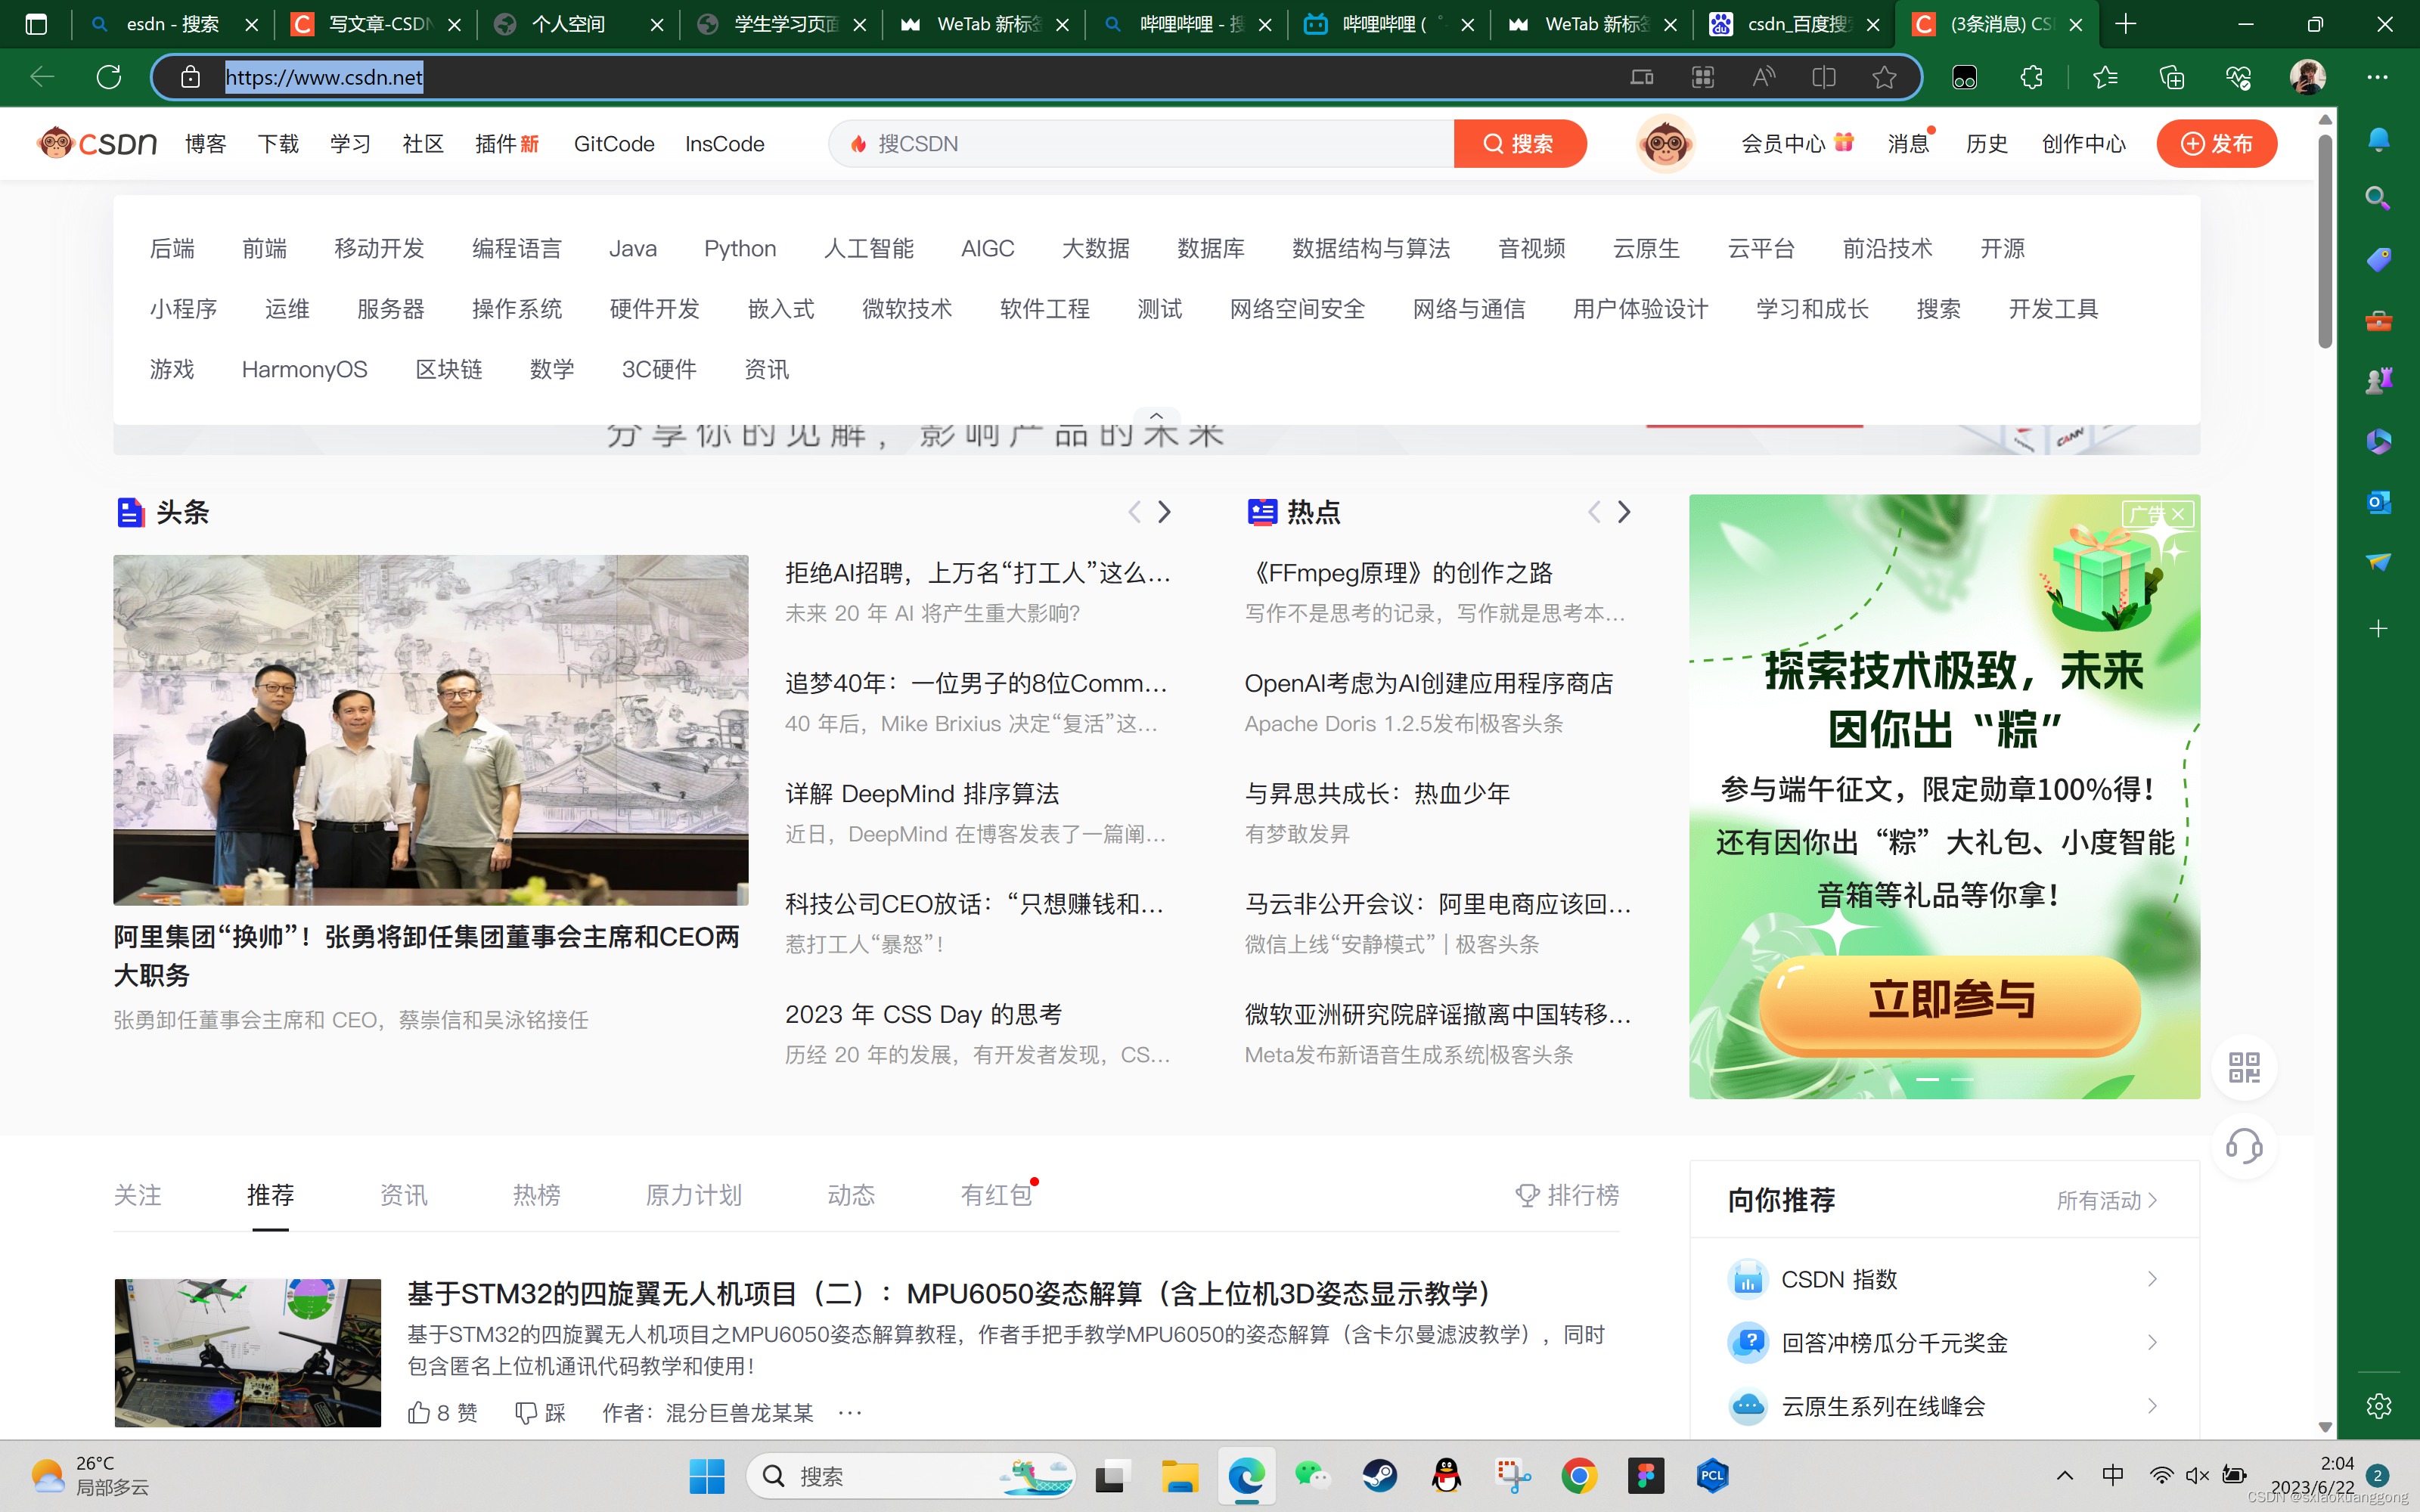Open 博客 in CSDN nav

(205, 144)
